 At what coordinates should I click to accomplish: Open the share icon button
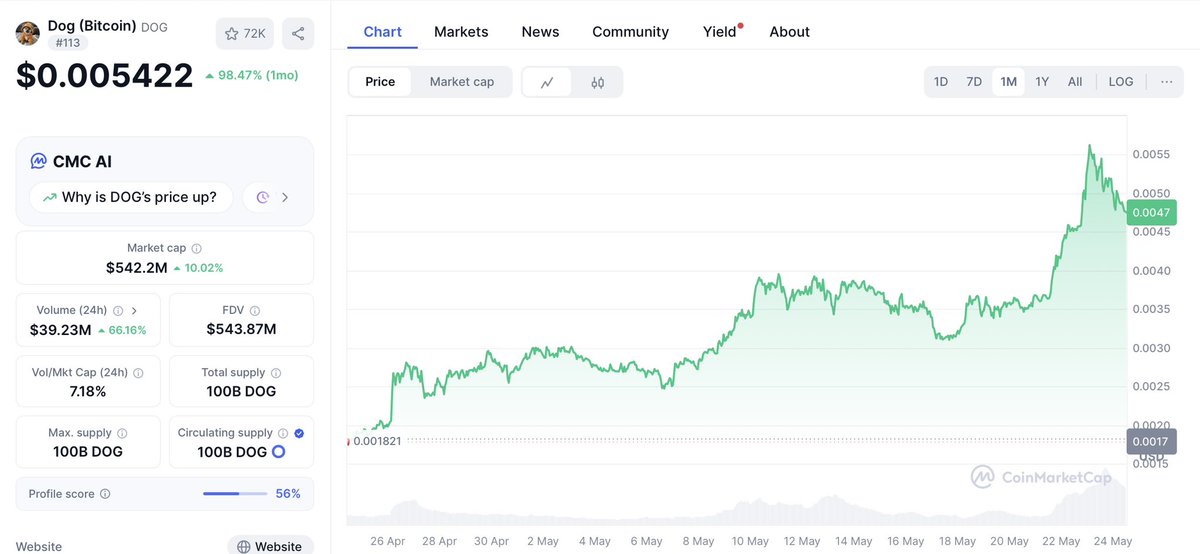point(298,33)
